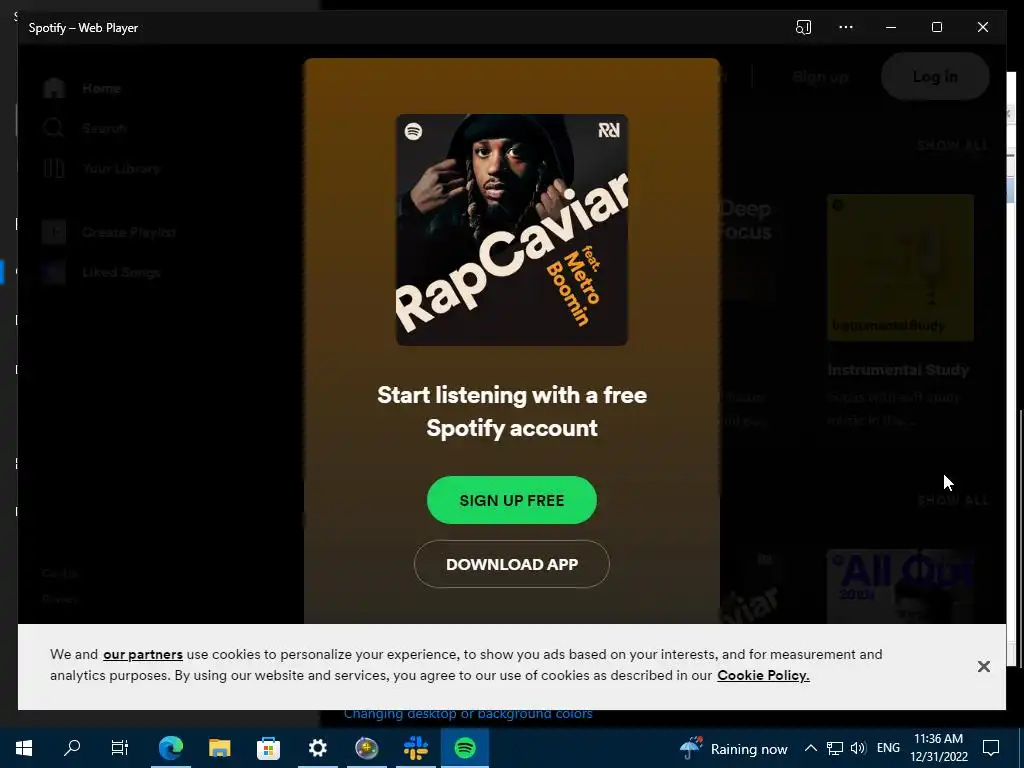1024x768 pixels.
Task: Click the upper SHOW ALL link
Action: pos(953,146)
